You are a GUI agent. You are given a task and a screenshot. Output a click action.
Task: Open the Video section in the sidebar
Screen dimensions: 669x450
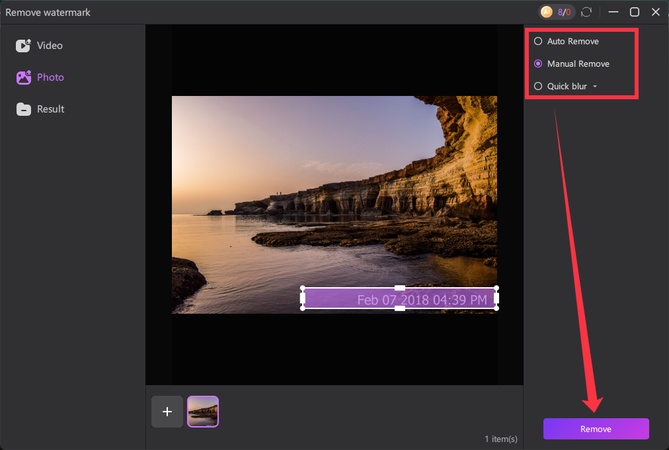coord(39,45)
